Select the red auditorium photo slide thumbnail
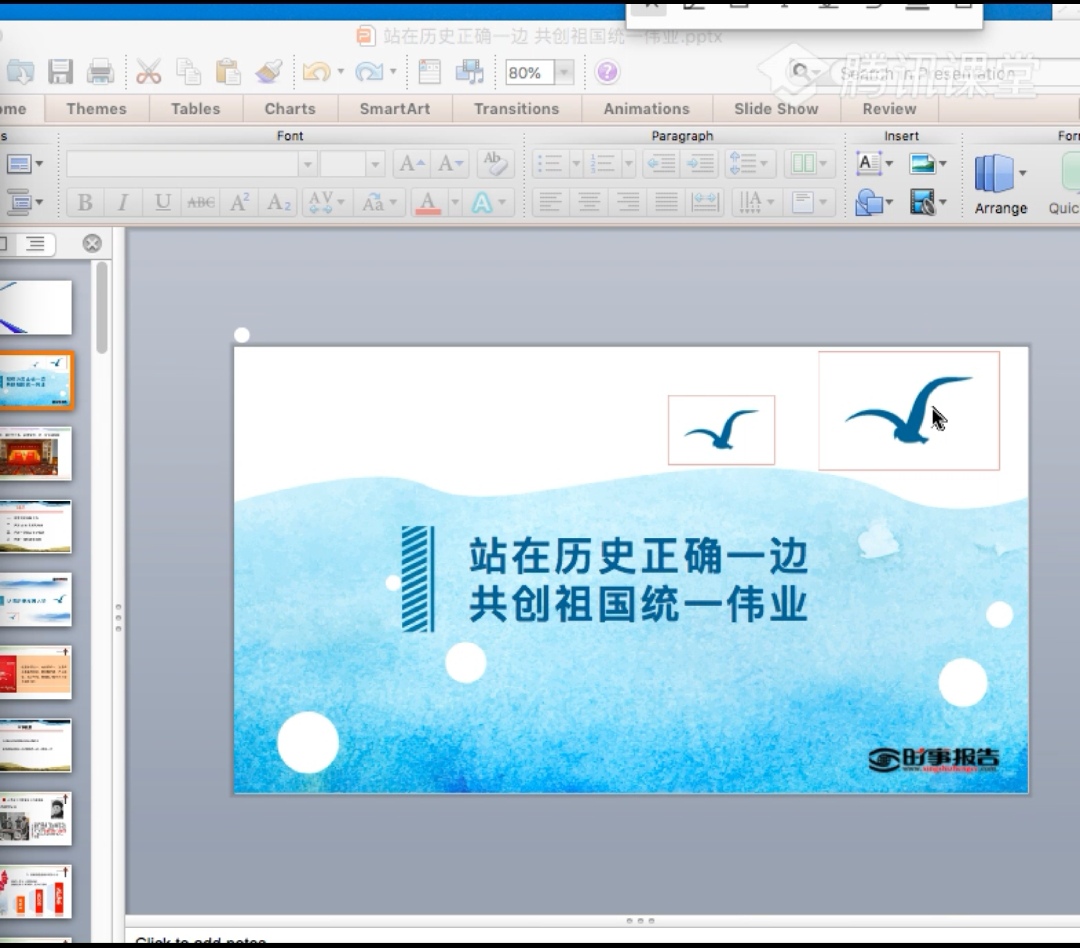The height and width of the screenshot is (948, 1080). click(36, 454)
